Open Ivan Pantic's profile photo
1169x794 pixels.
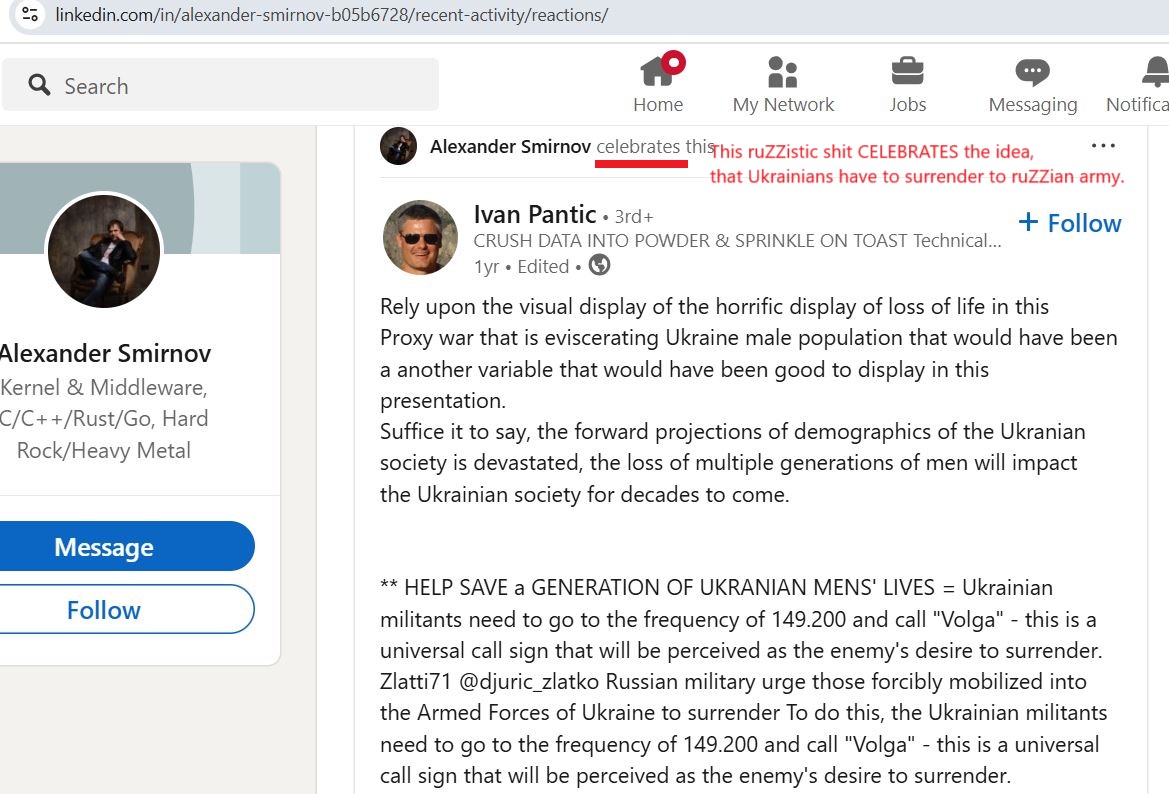pos(420,238)
